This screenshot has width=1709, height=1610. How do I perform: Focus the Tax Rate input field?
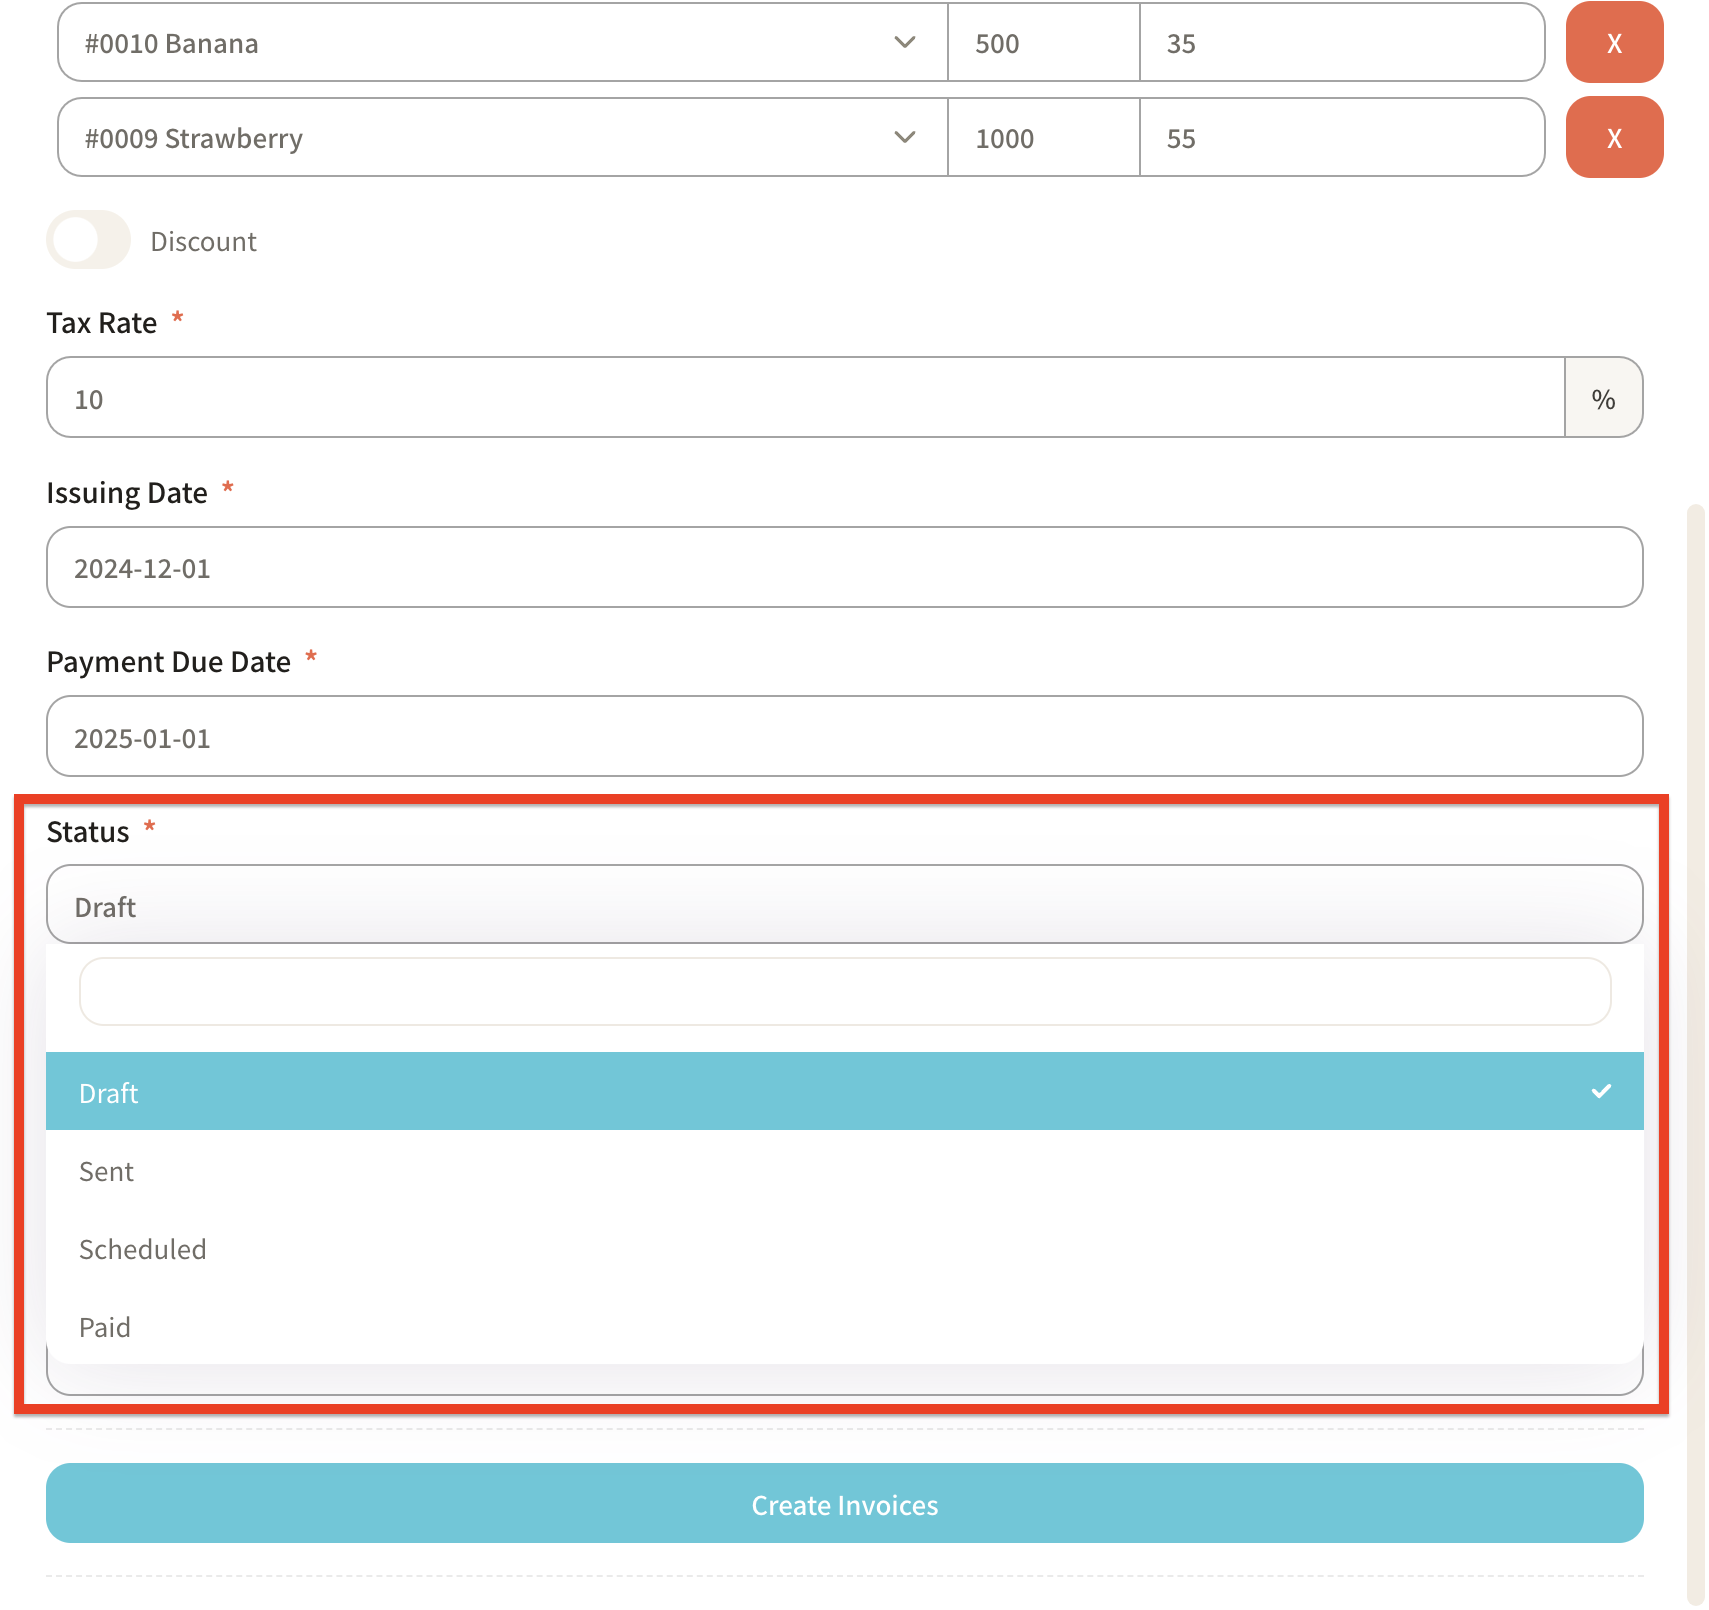805,398
